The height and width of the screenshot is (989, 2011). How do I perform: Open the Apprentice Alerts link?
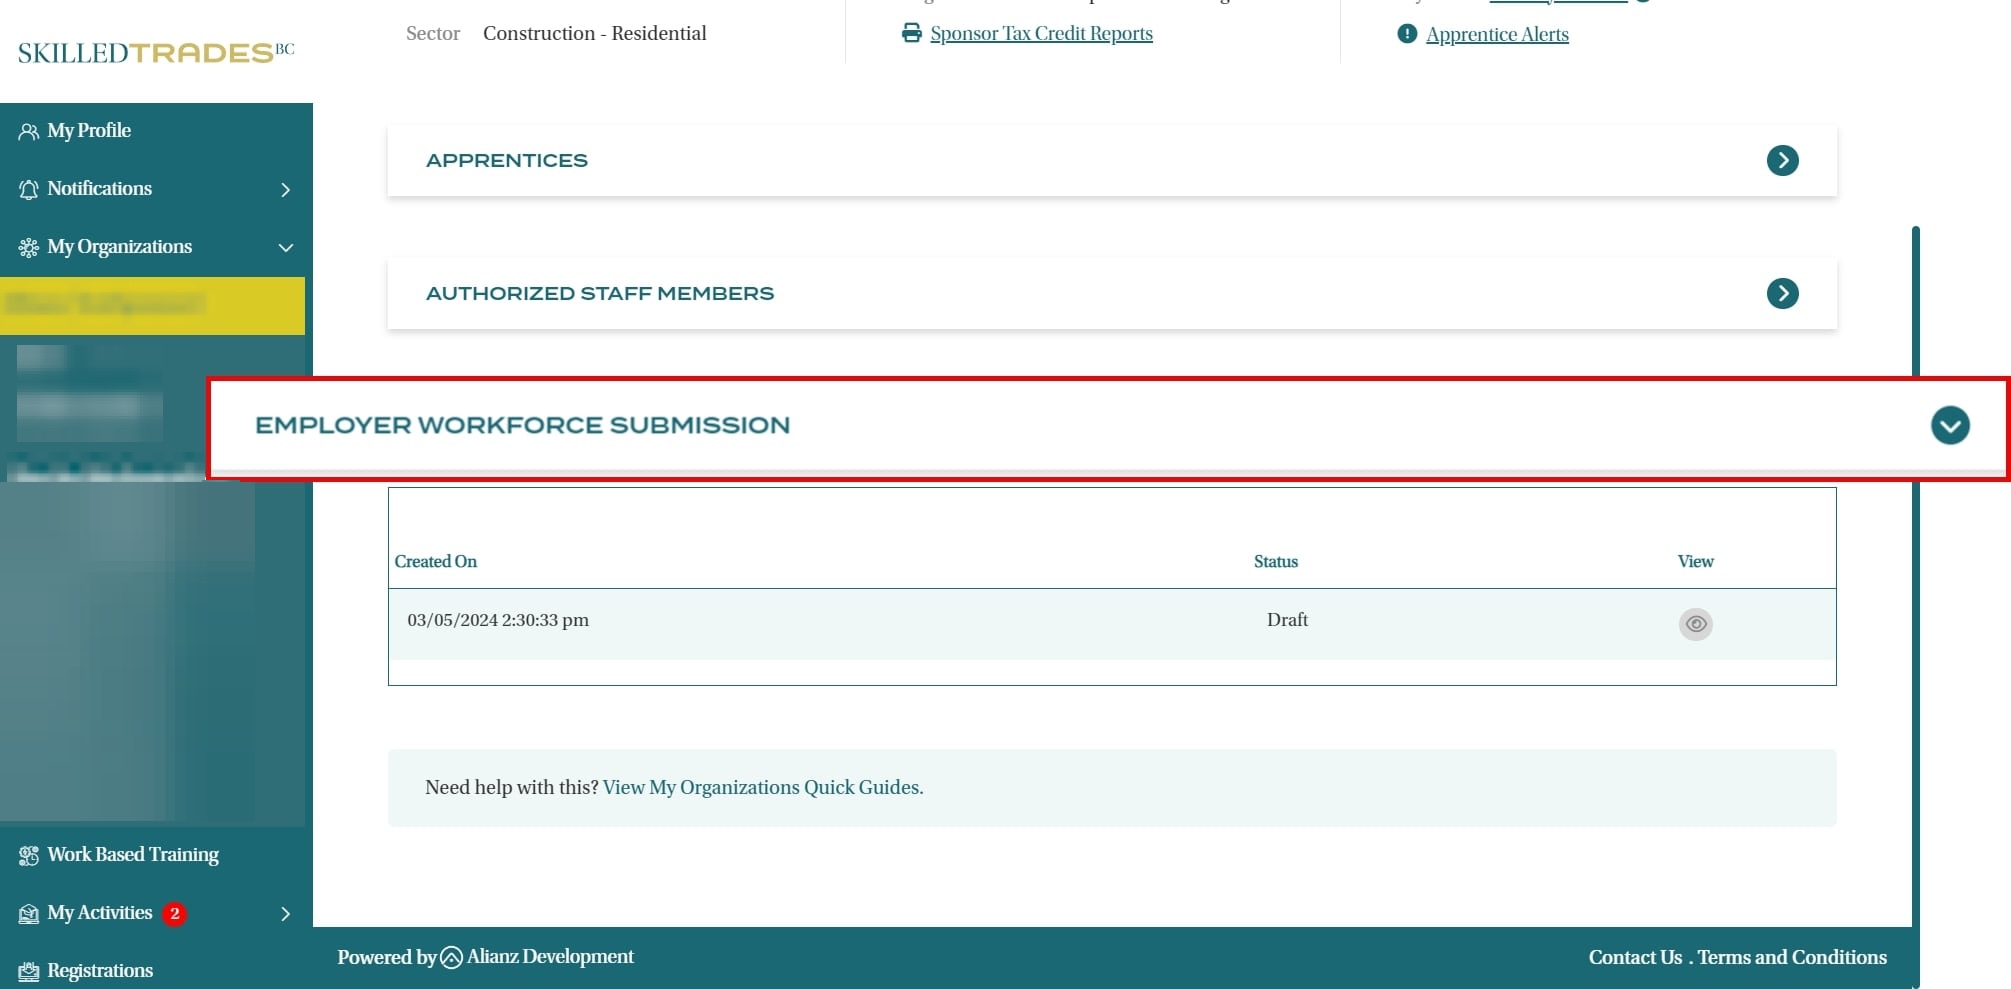pos(1497,34)
